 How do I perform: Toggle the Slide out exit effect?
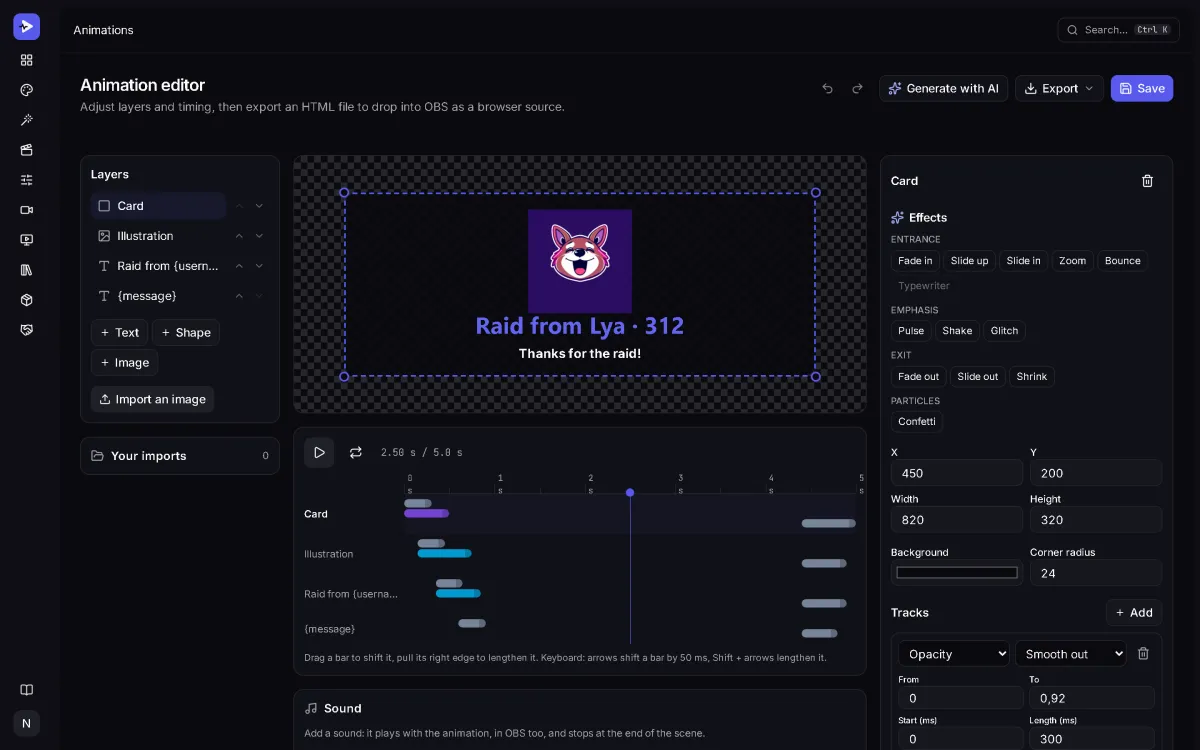click(977, 377)
